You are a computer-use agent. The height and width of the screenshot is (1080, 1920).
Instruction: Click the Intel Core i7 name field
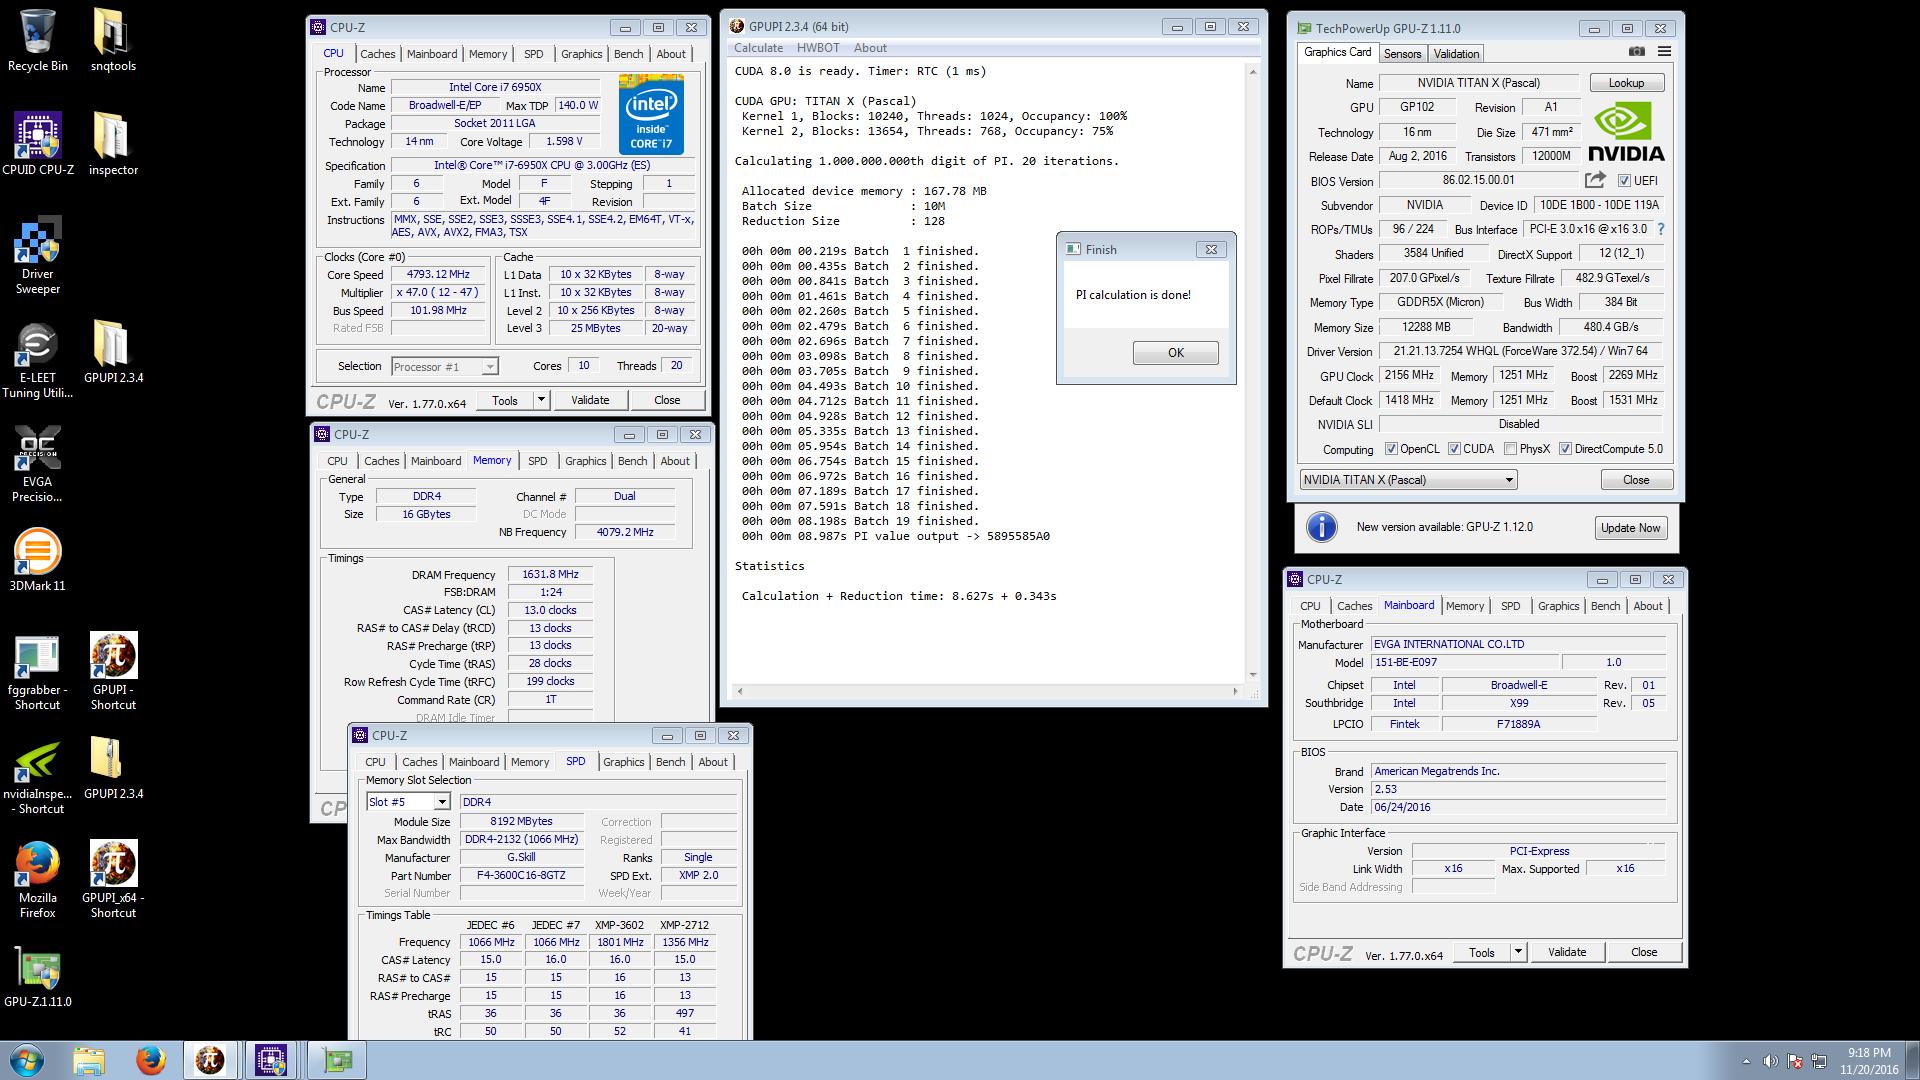[495, 88]
